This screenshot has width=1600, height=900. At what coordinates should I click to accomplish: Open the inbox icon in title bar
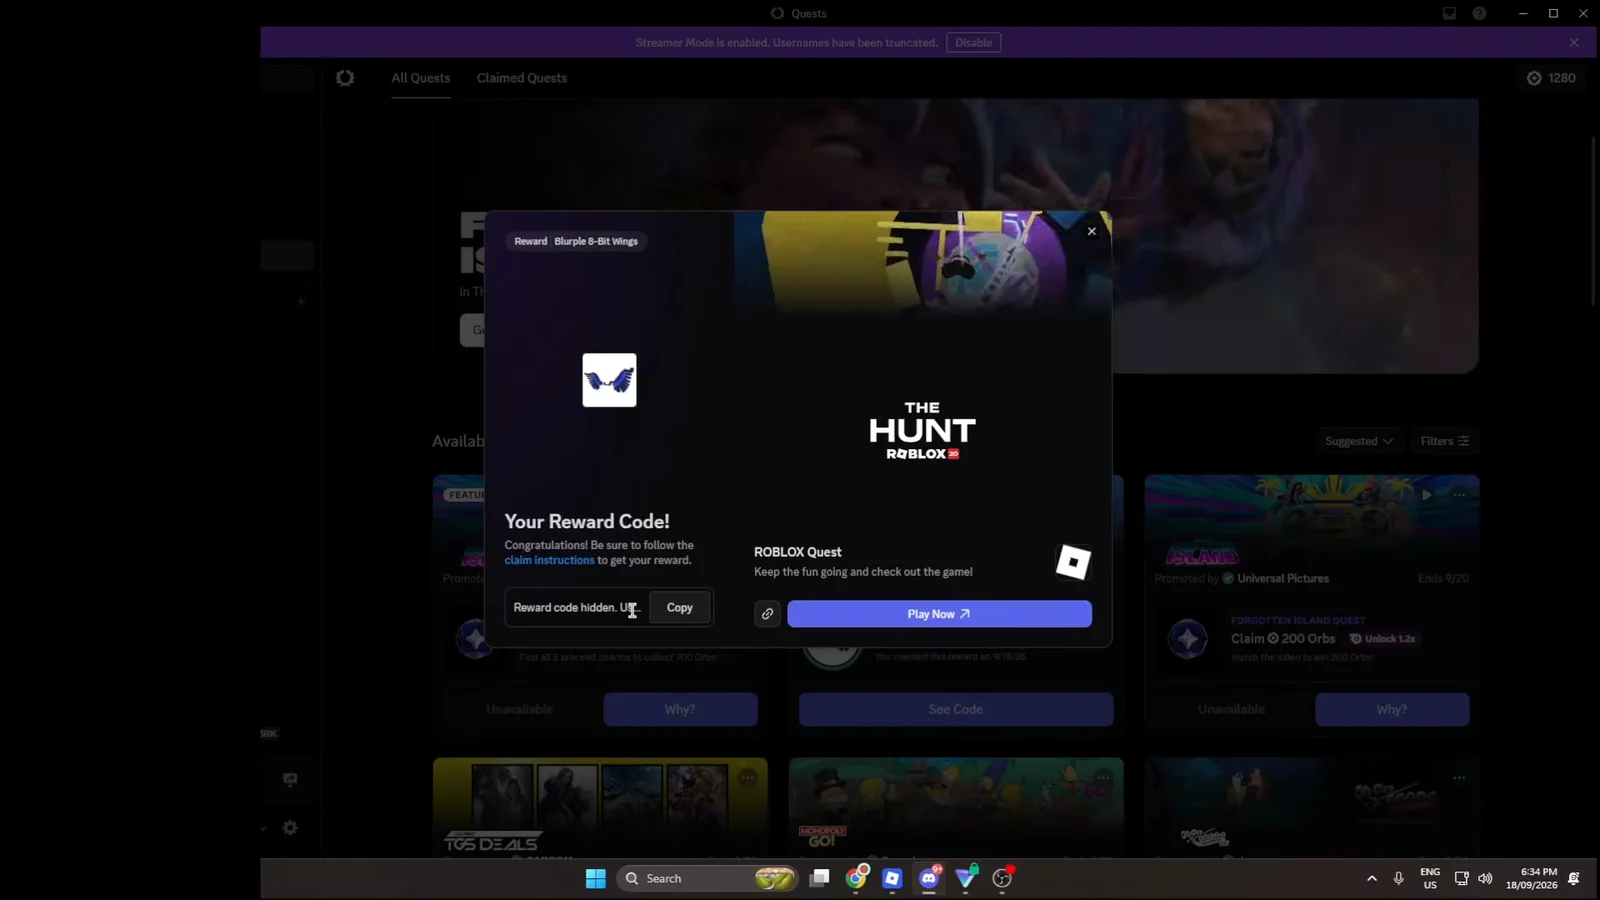point(1449,13)
